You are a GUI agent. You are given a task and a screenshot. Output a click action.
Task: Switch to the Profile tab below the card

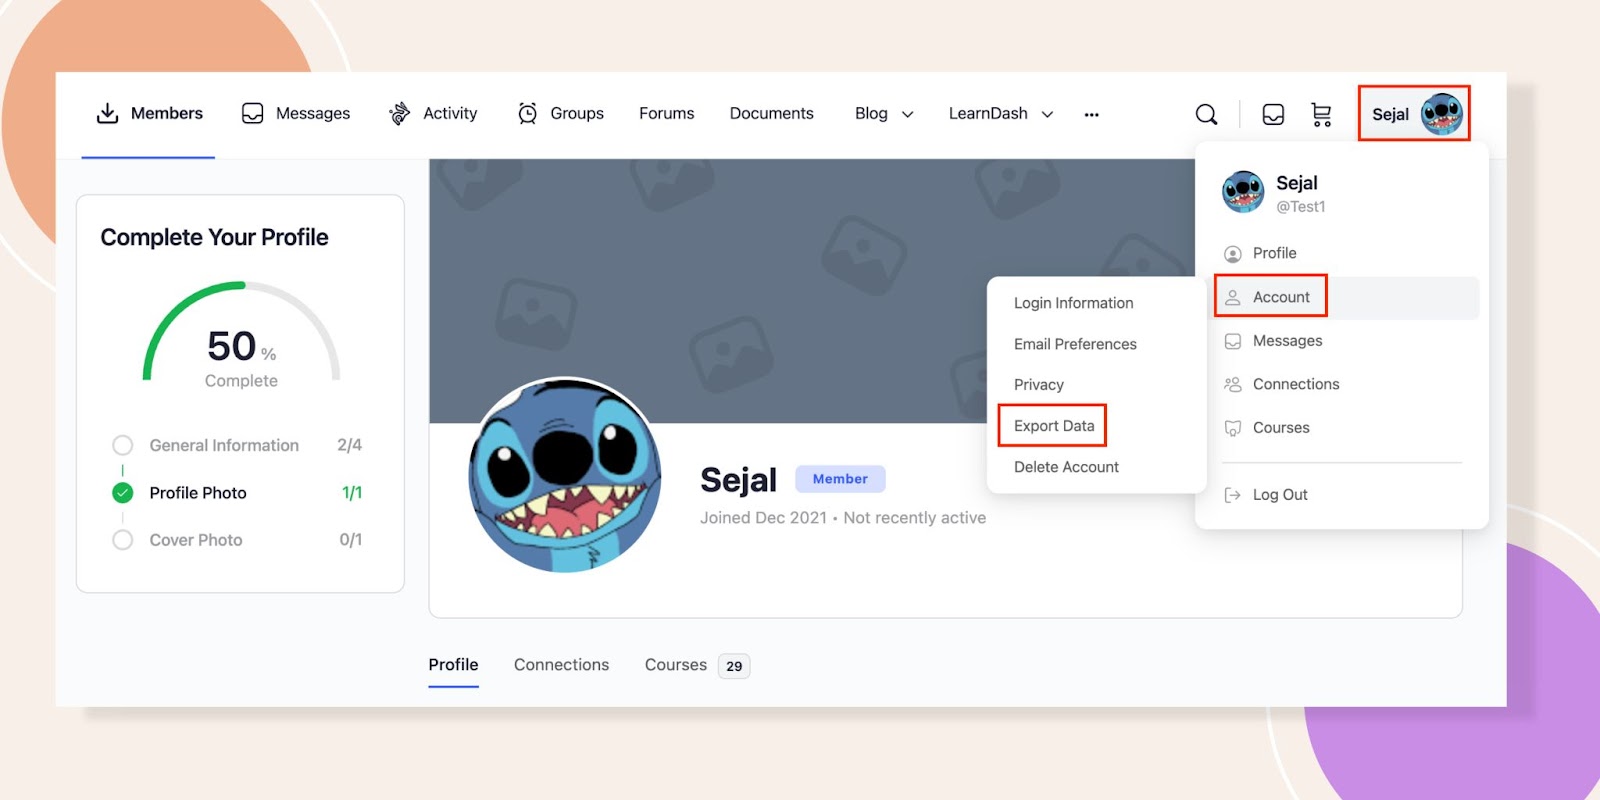pos(453,665)
